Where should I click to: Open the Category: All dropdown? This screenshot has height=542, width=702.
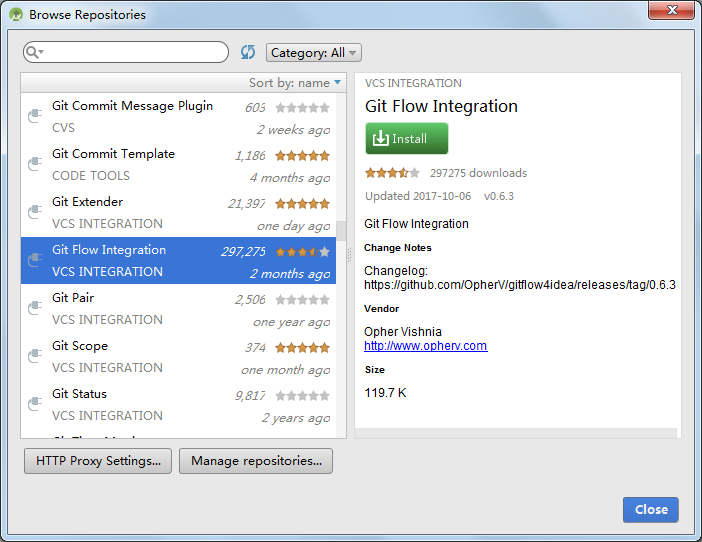(x=313, y=53)
